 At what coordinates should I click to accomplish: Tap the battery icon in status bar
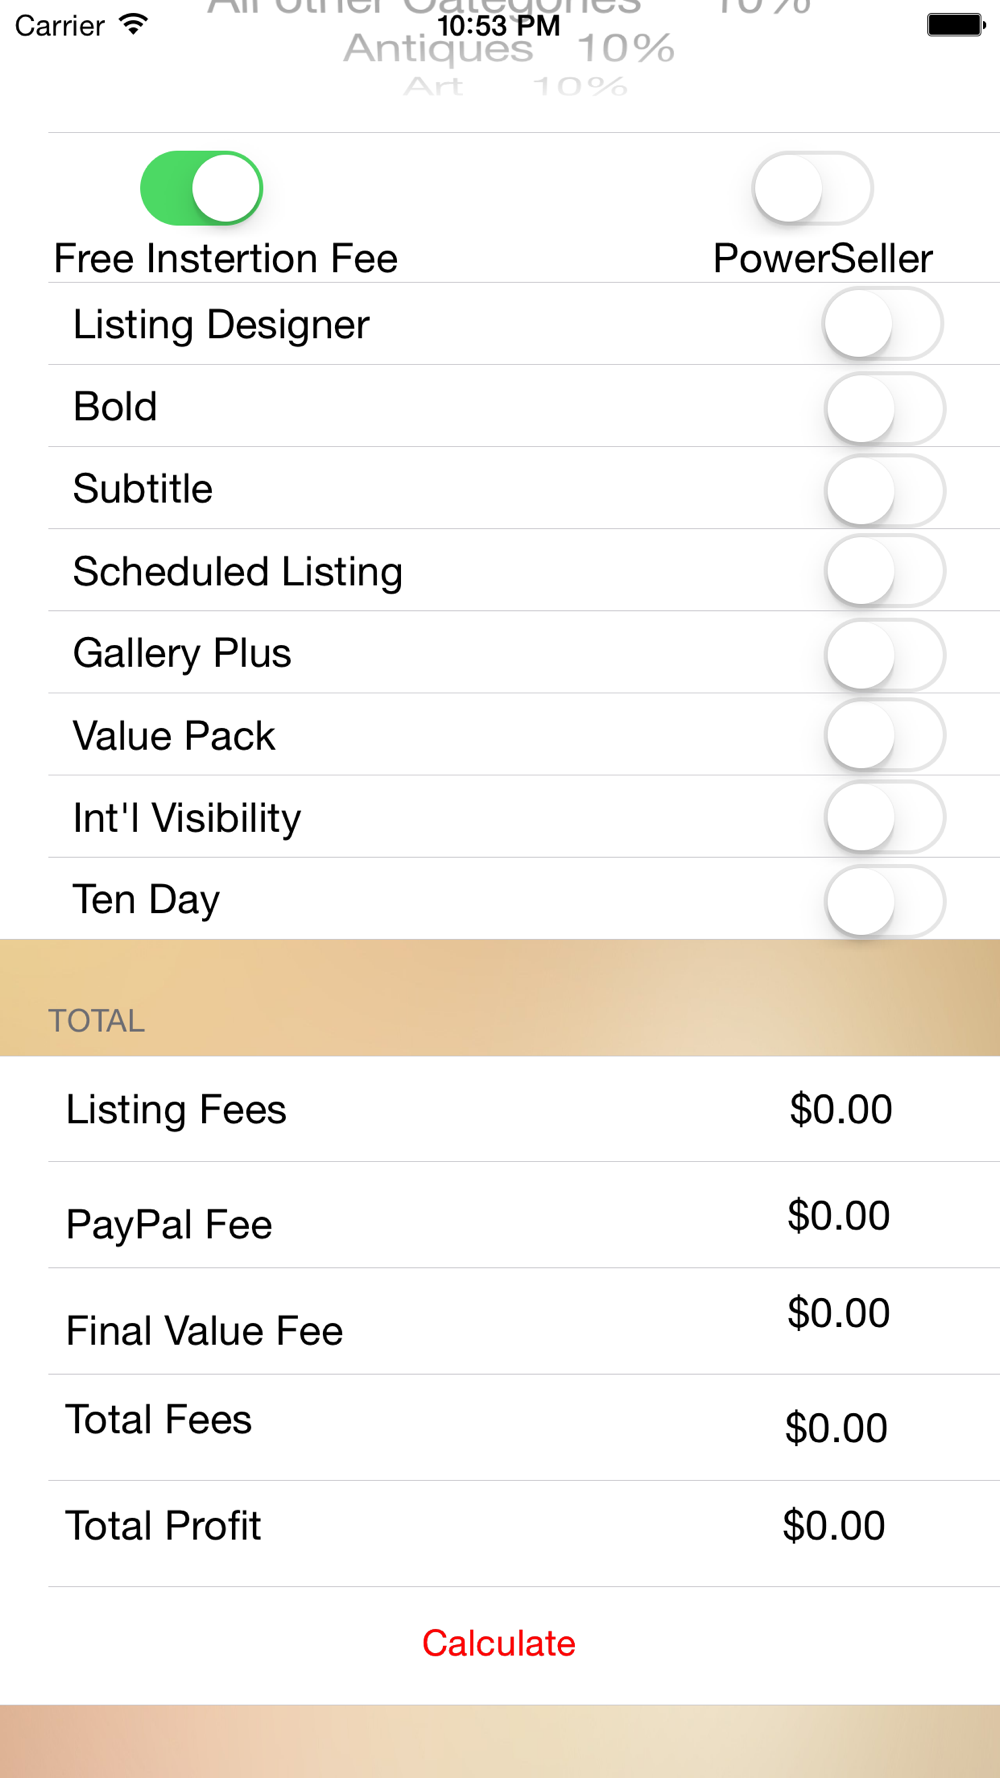pyautogui.click(x=956, y=25)
